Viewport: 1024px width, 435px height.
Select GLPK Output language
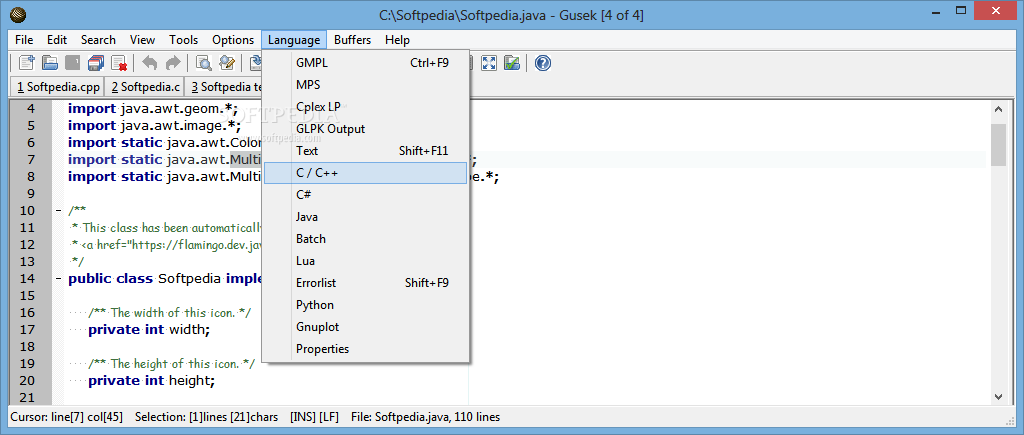coord(365,129)
